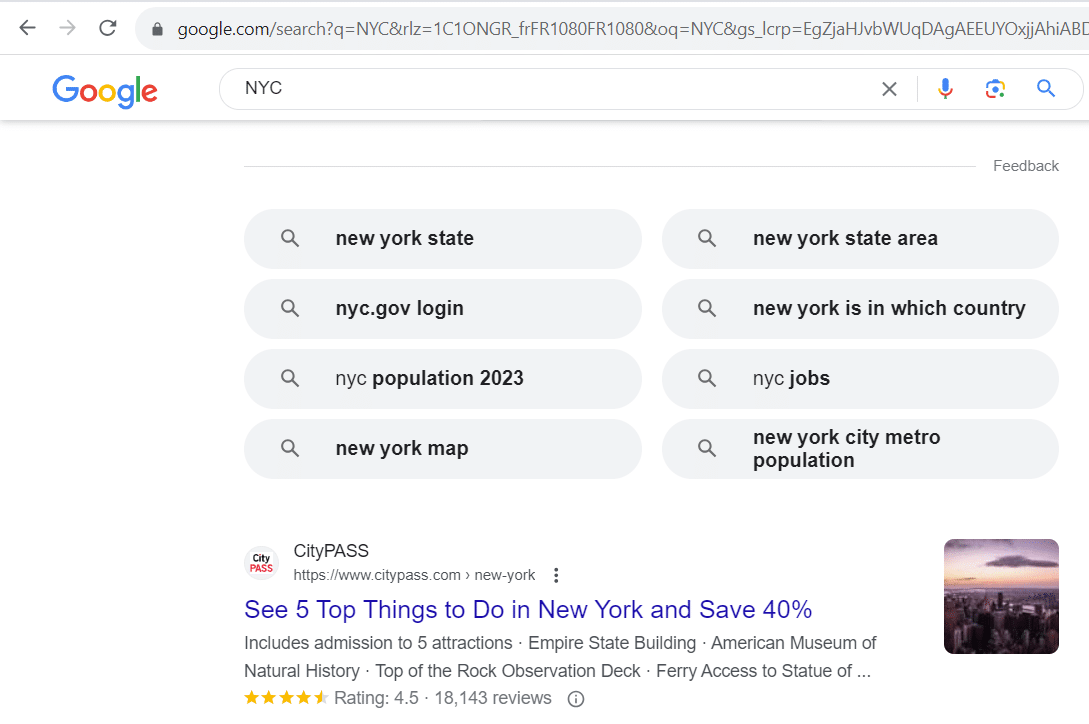The height and width of the screenshot is (724, 1089).
Task: Click the padlock site info icon
Action: coord(157,29)
